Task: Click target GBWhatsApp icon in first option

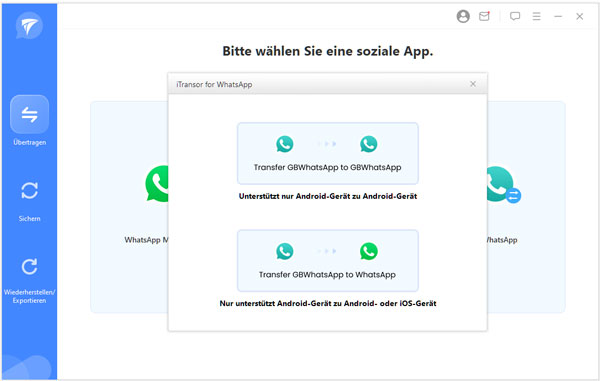Action: coord(369,144)
